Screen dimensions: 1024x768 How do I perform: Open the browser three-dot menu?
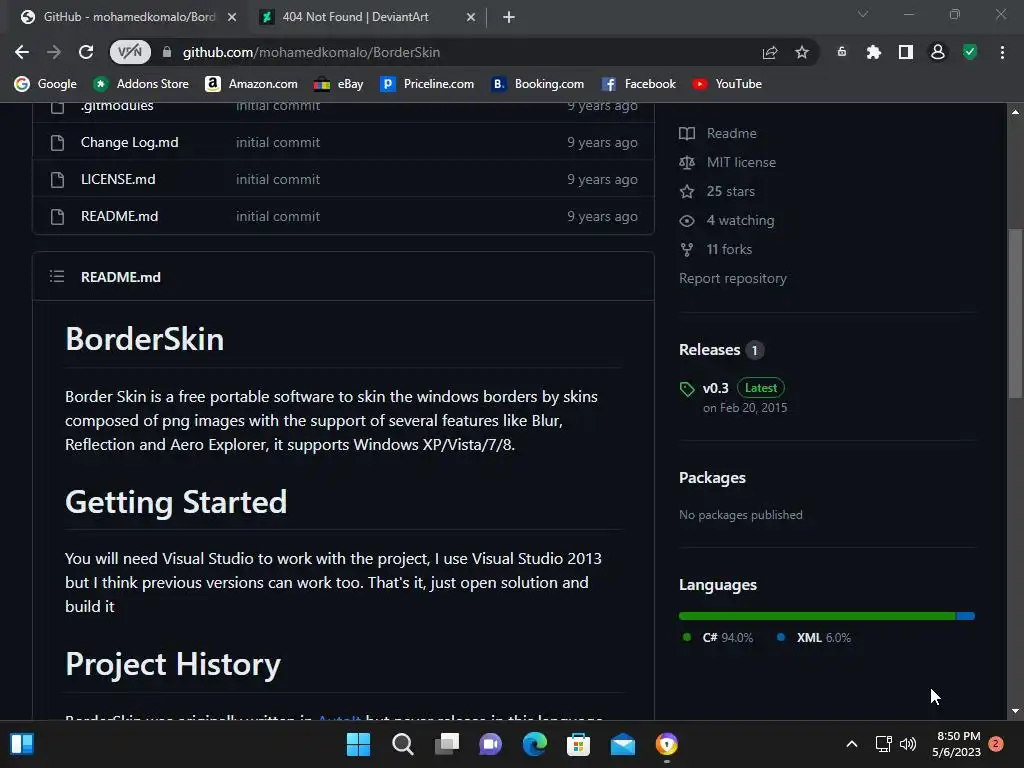point(1002,52)
